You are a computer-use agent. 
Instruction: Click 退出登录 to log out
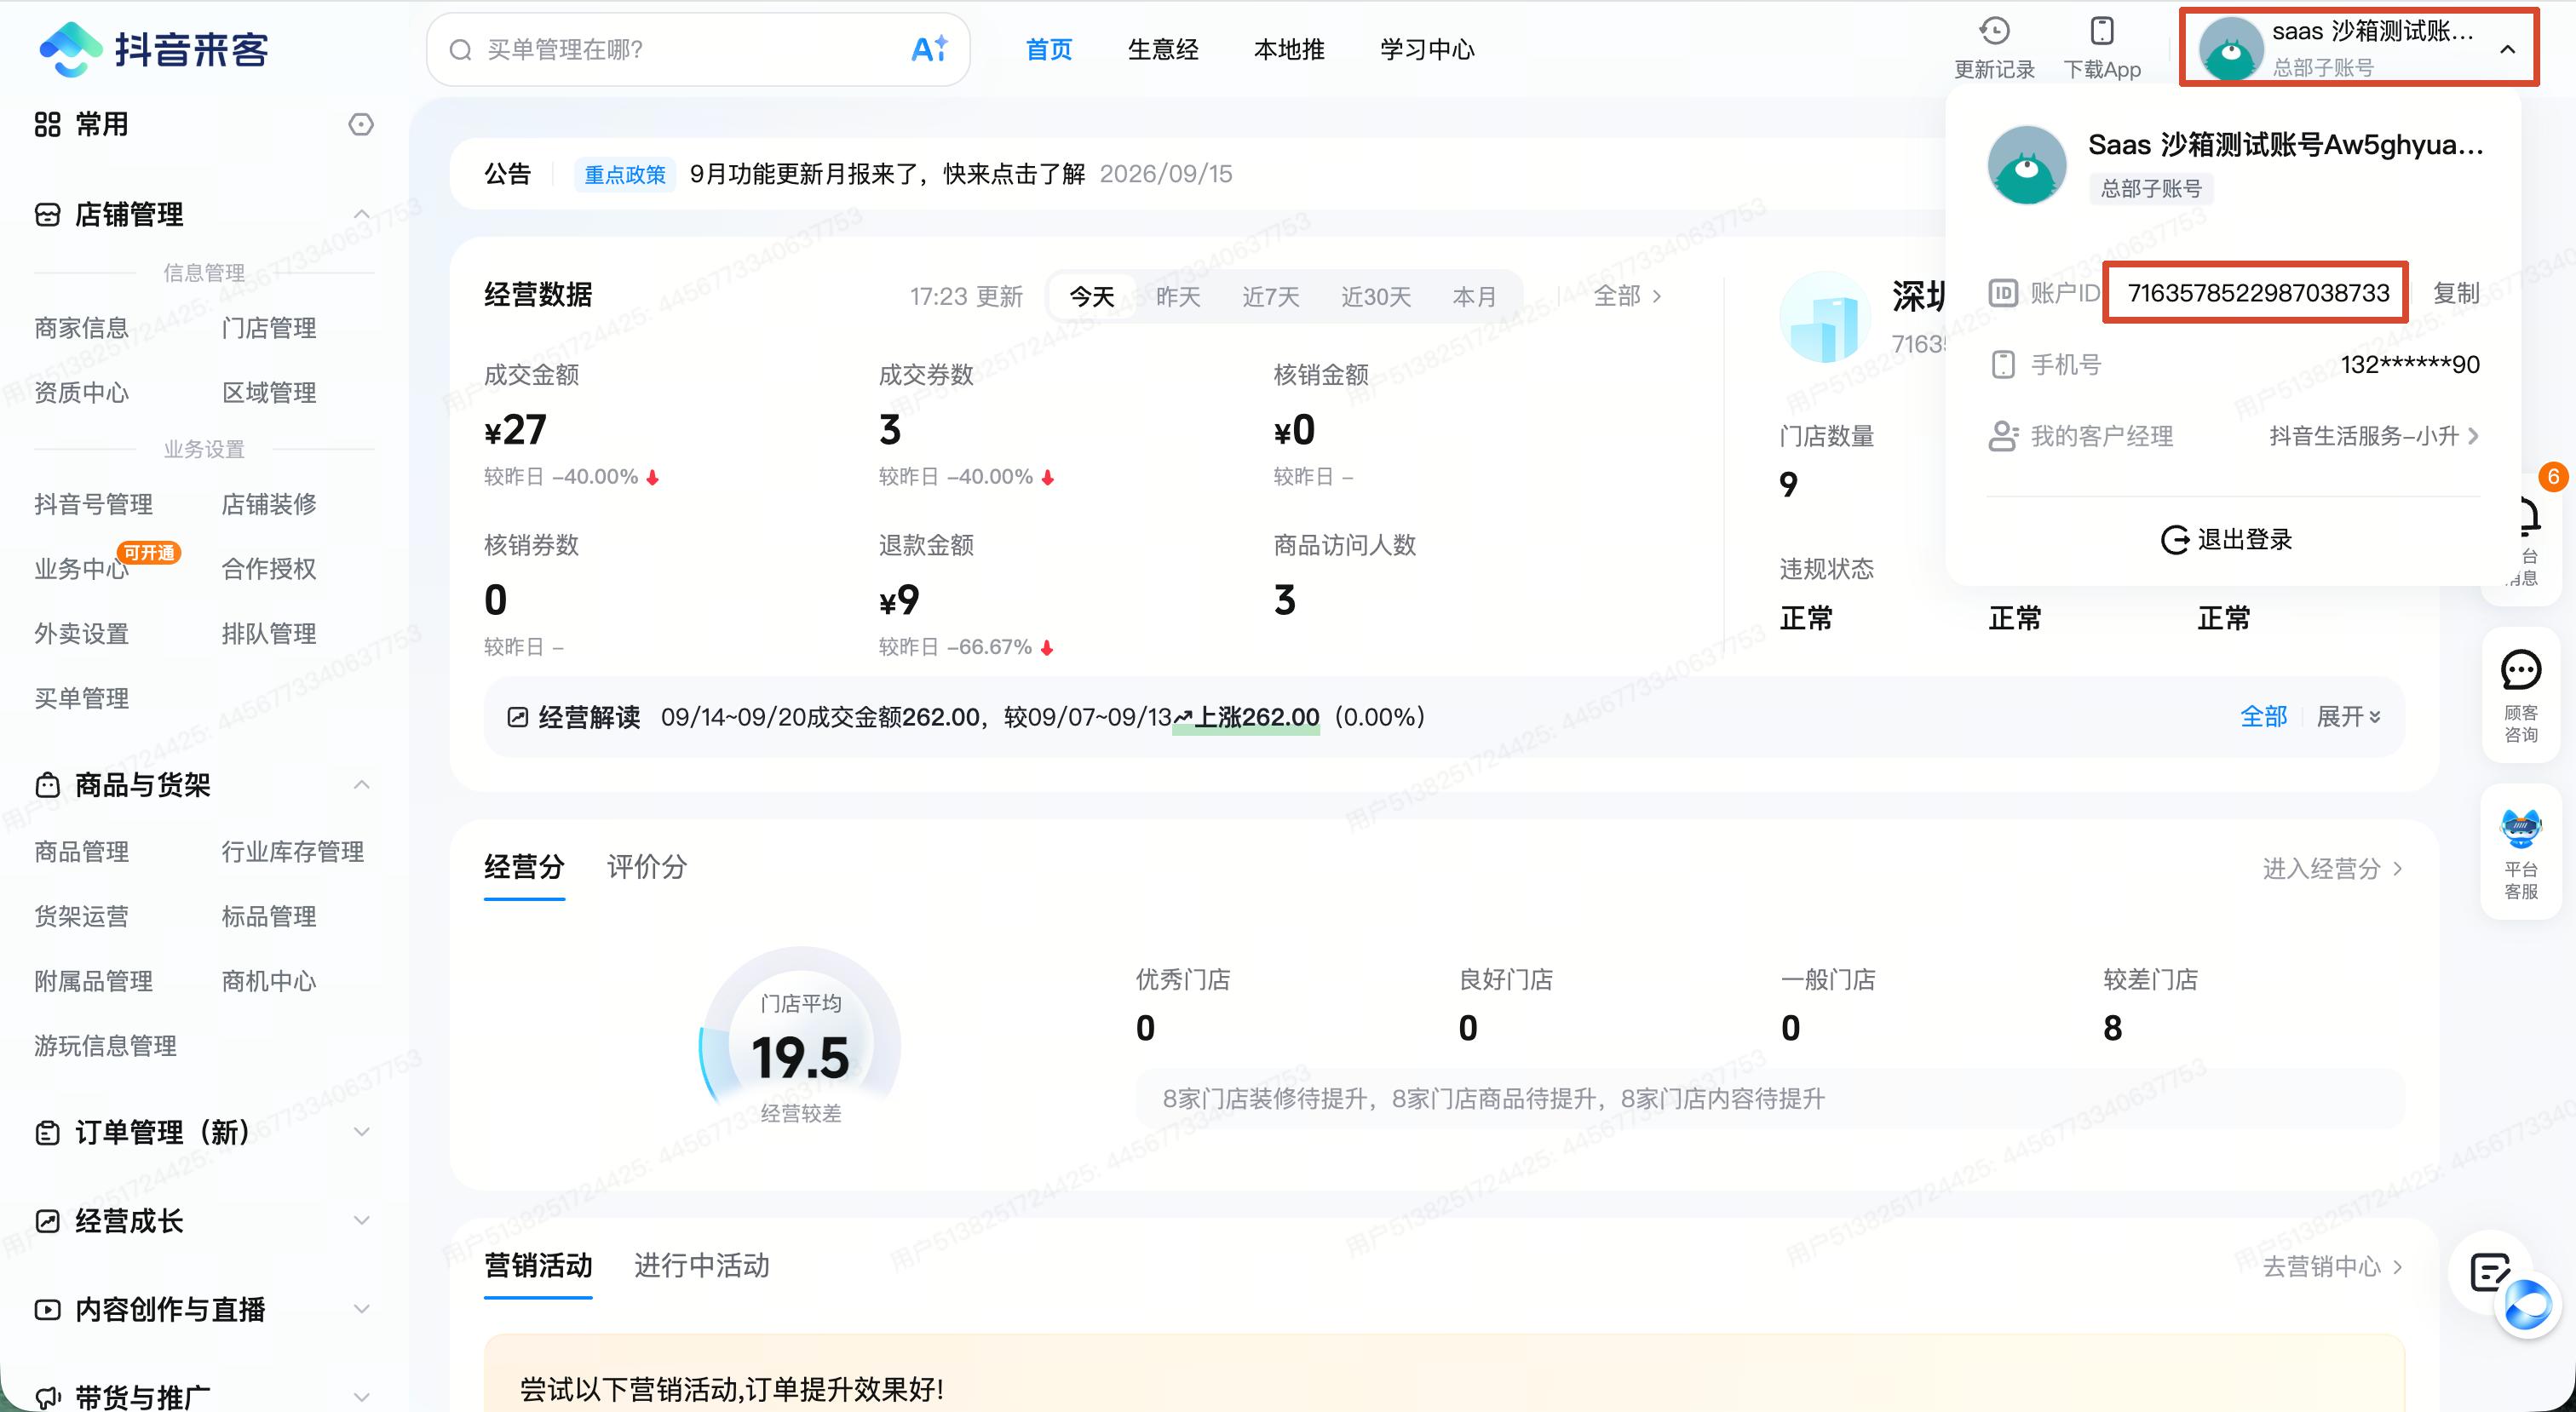pyautogui.click(x=2227, y=540)
